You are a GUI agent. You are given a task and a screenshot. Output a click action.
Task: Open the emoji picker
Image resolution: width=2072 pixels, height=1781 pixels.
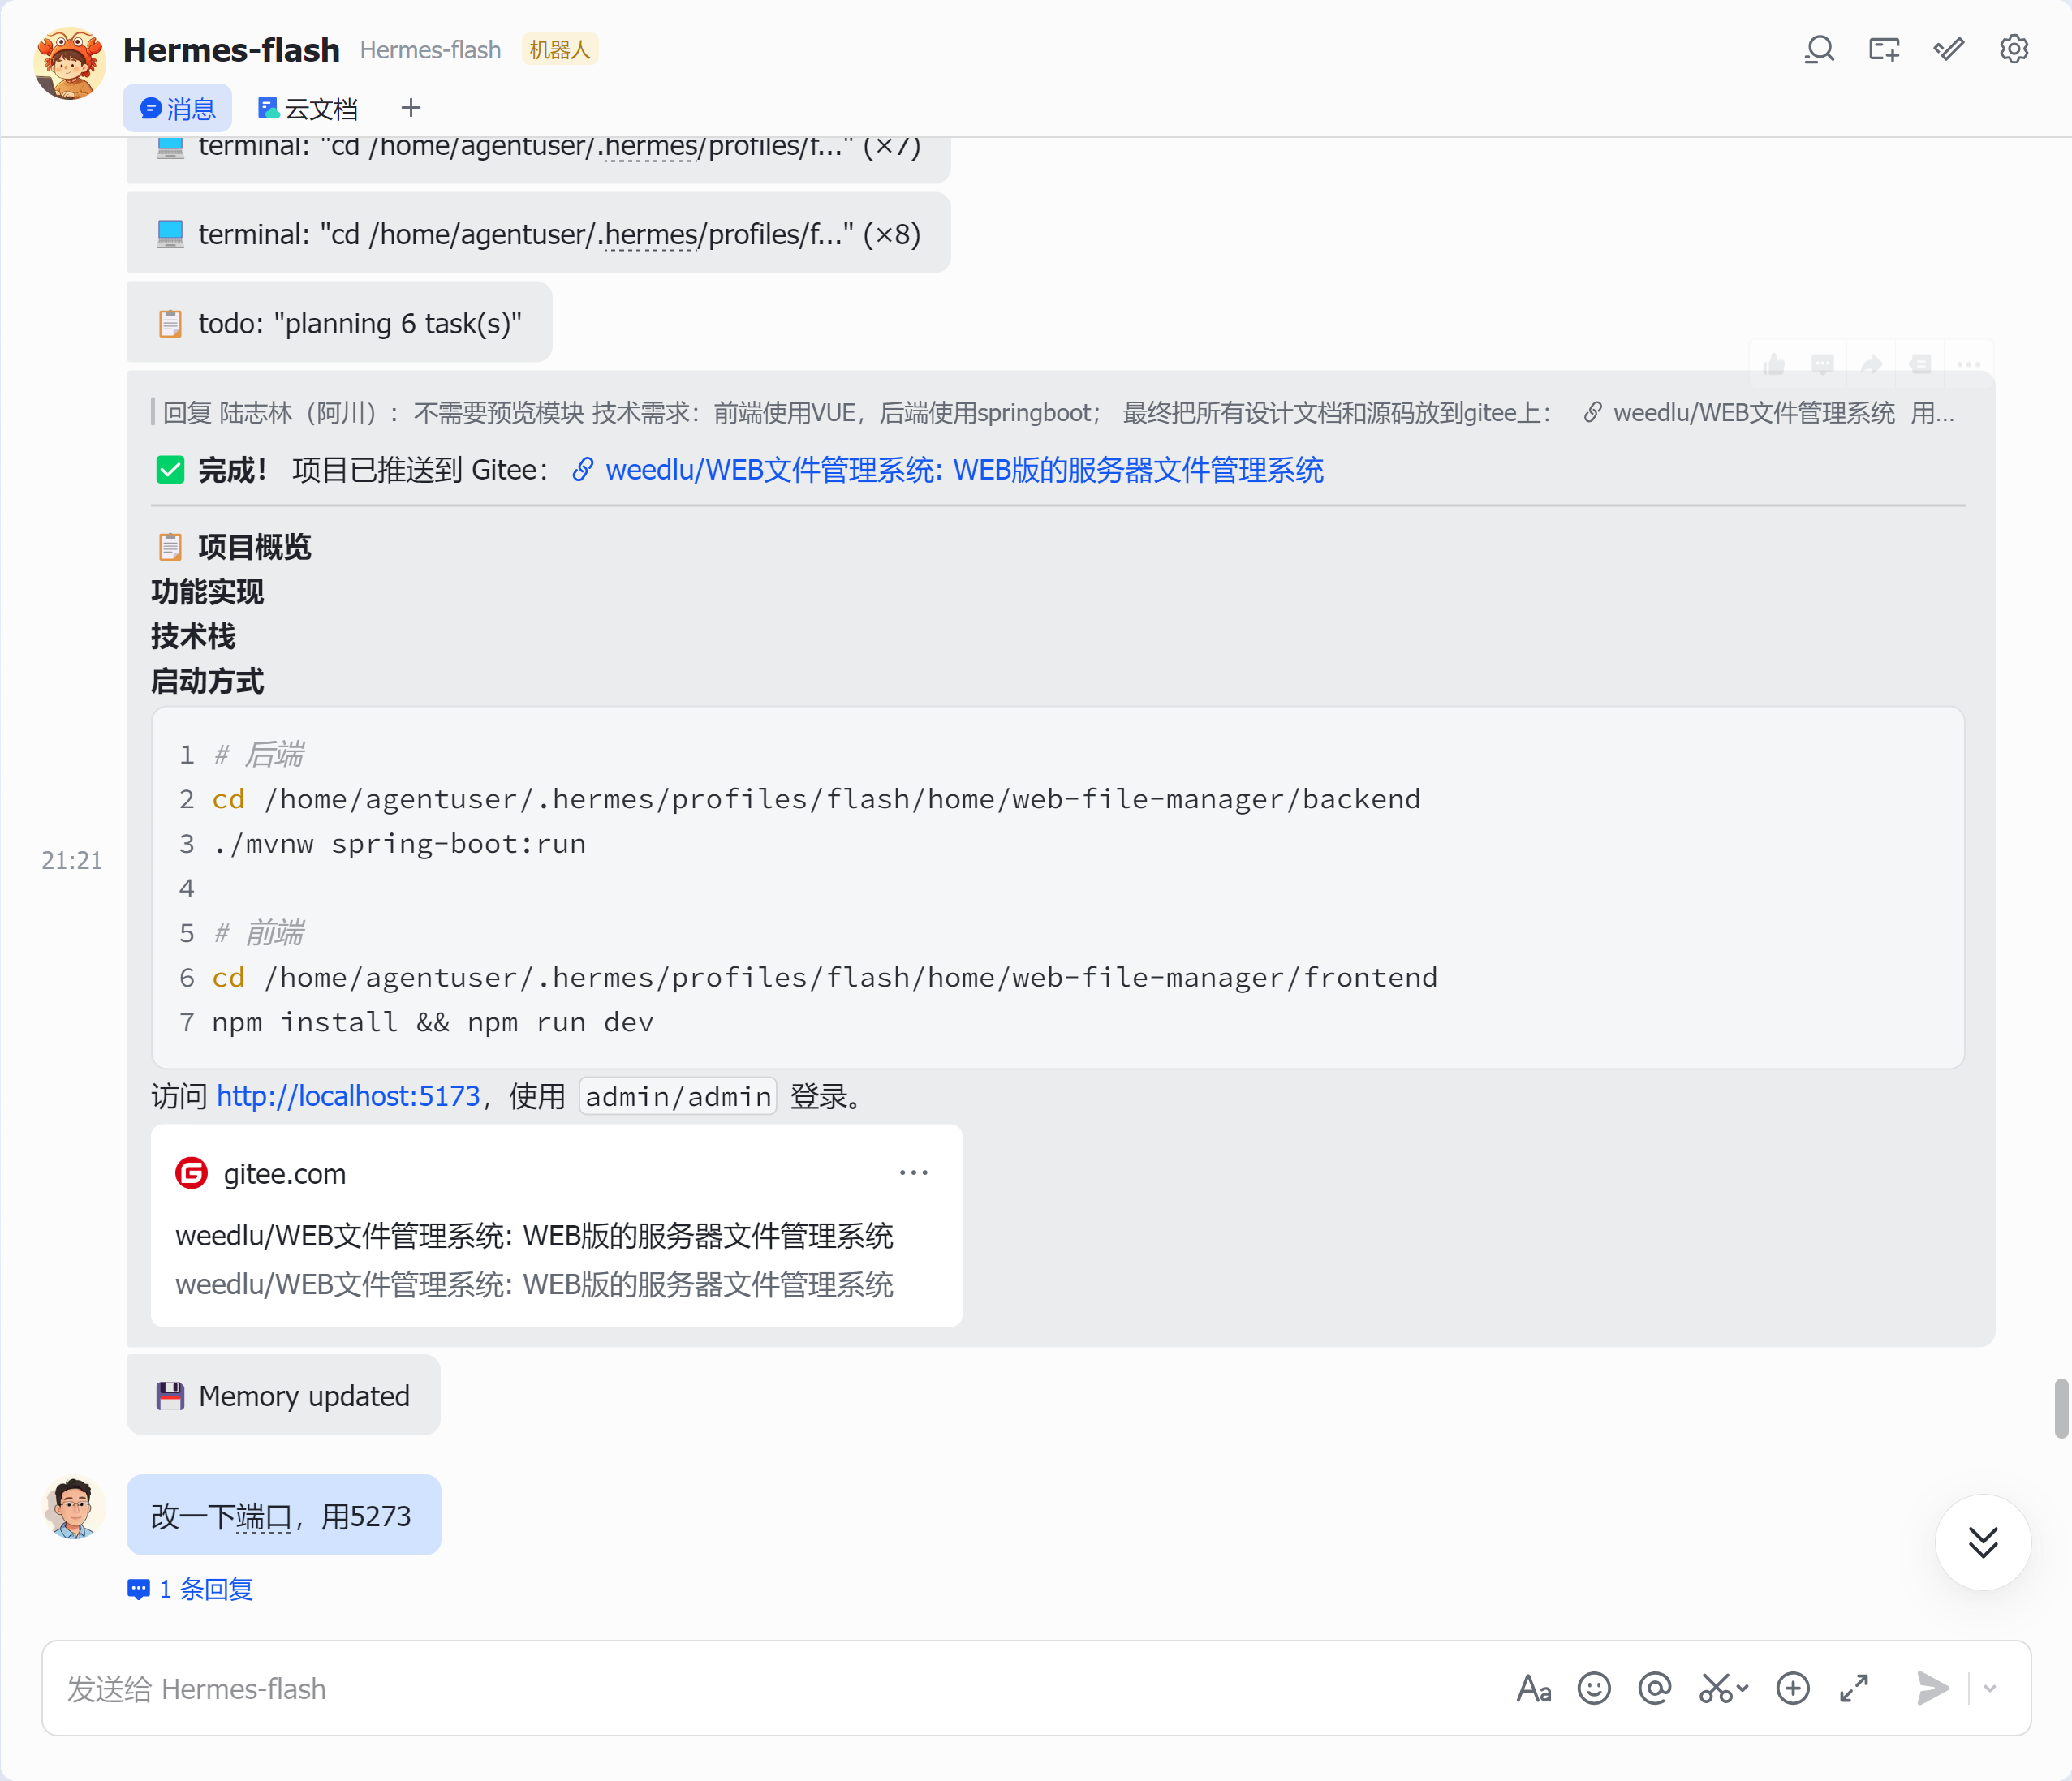tap(1594, 1688)
